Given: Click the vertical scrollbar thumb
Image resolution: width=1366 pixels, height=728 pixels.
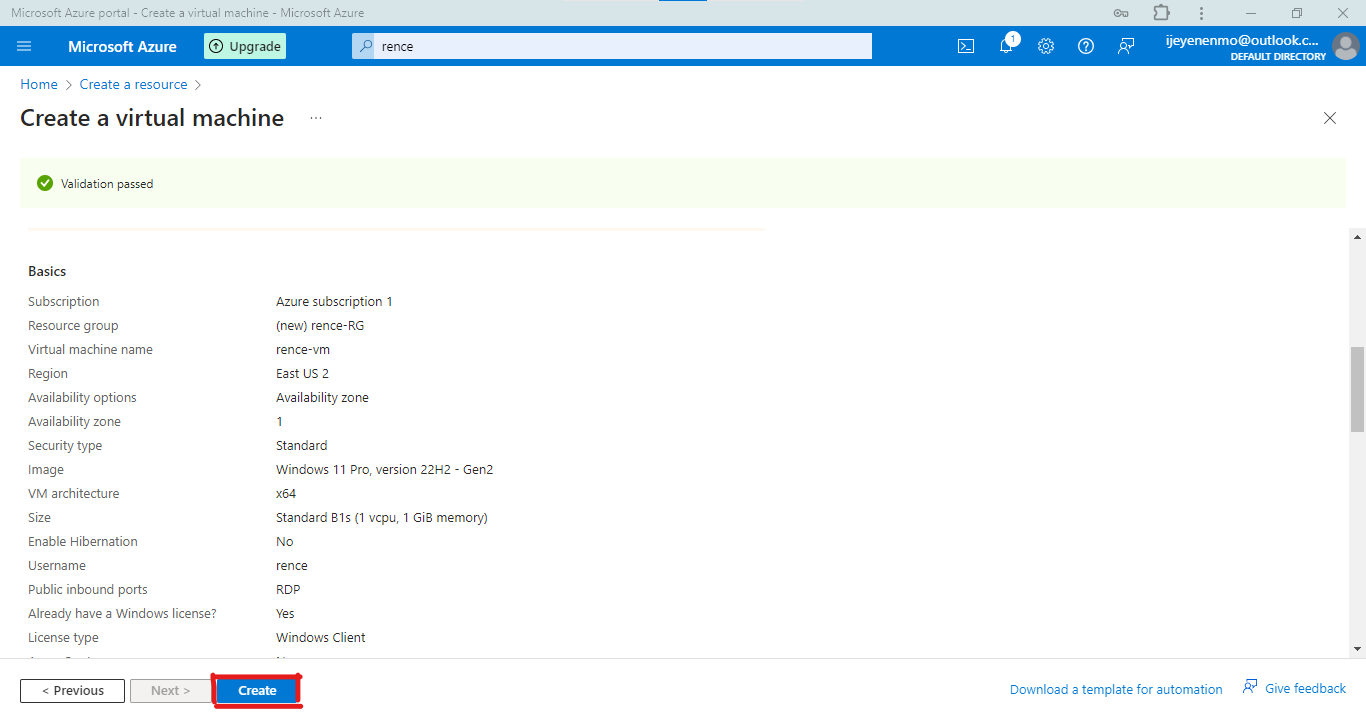Looking at the screenshot, I should 1357,389.
